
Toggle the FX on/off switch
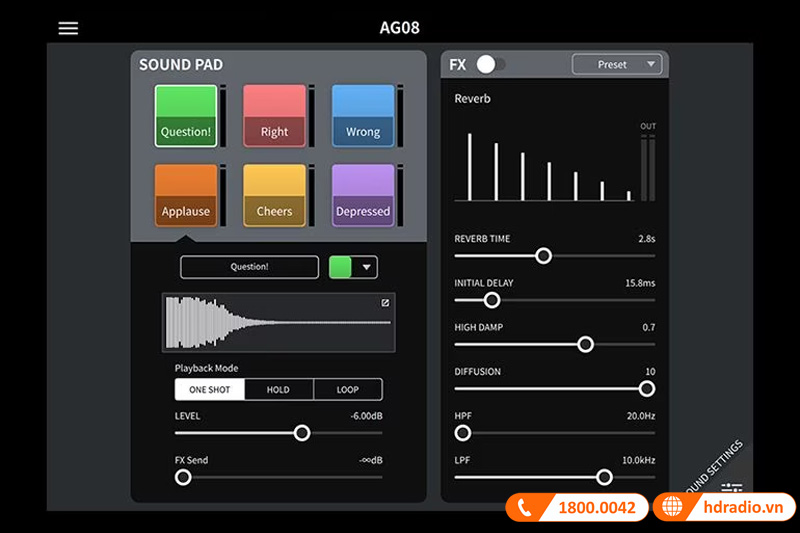pos(489,65)
